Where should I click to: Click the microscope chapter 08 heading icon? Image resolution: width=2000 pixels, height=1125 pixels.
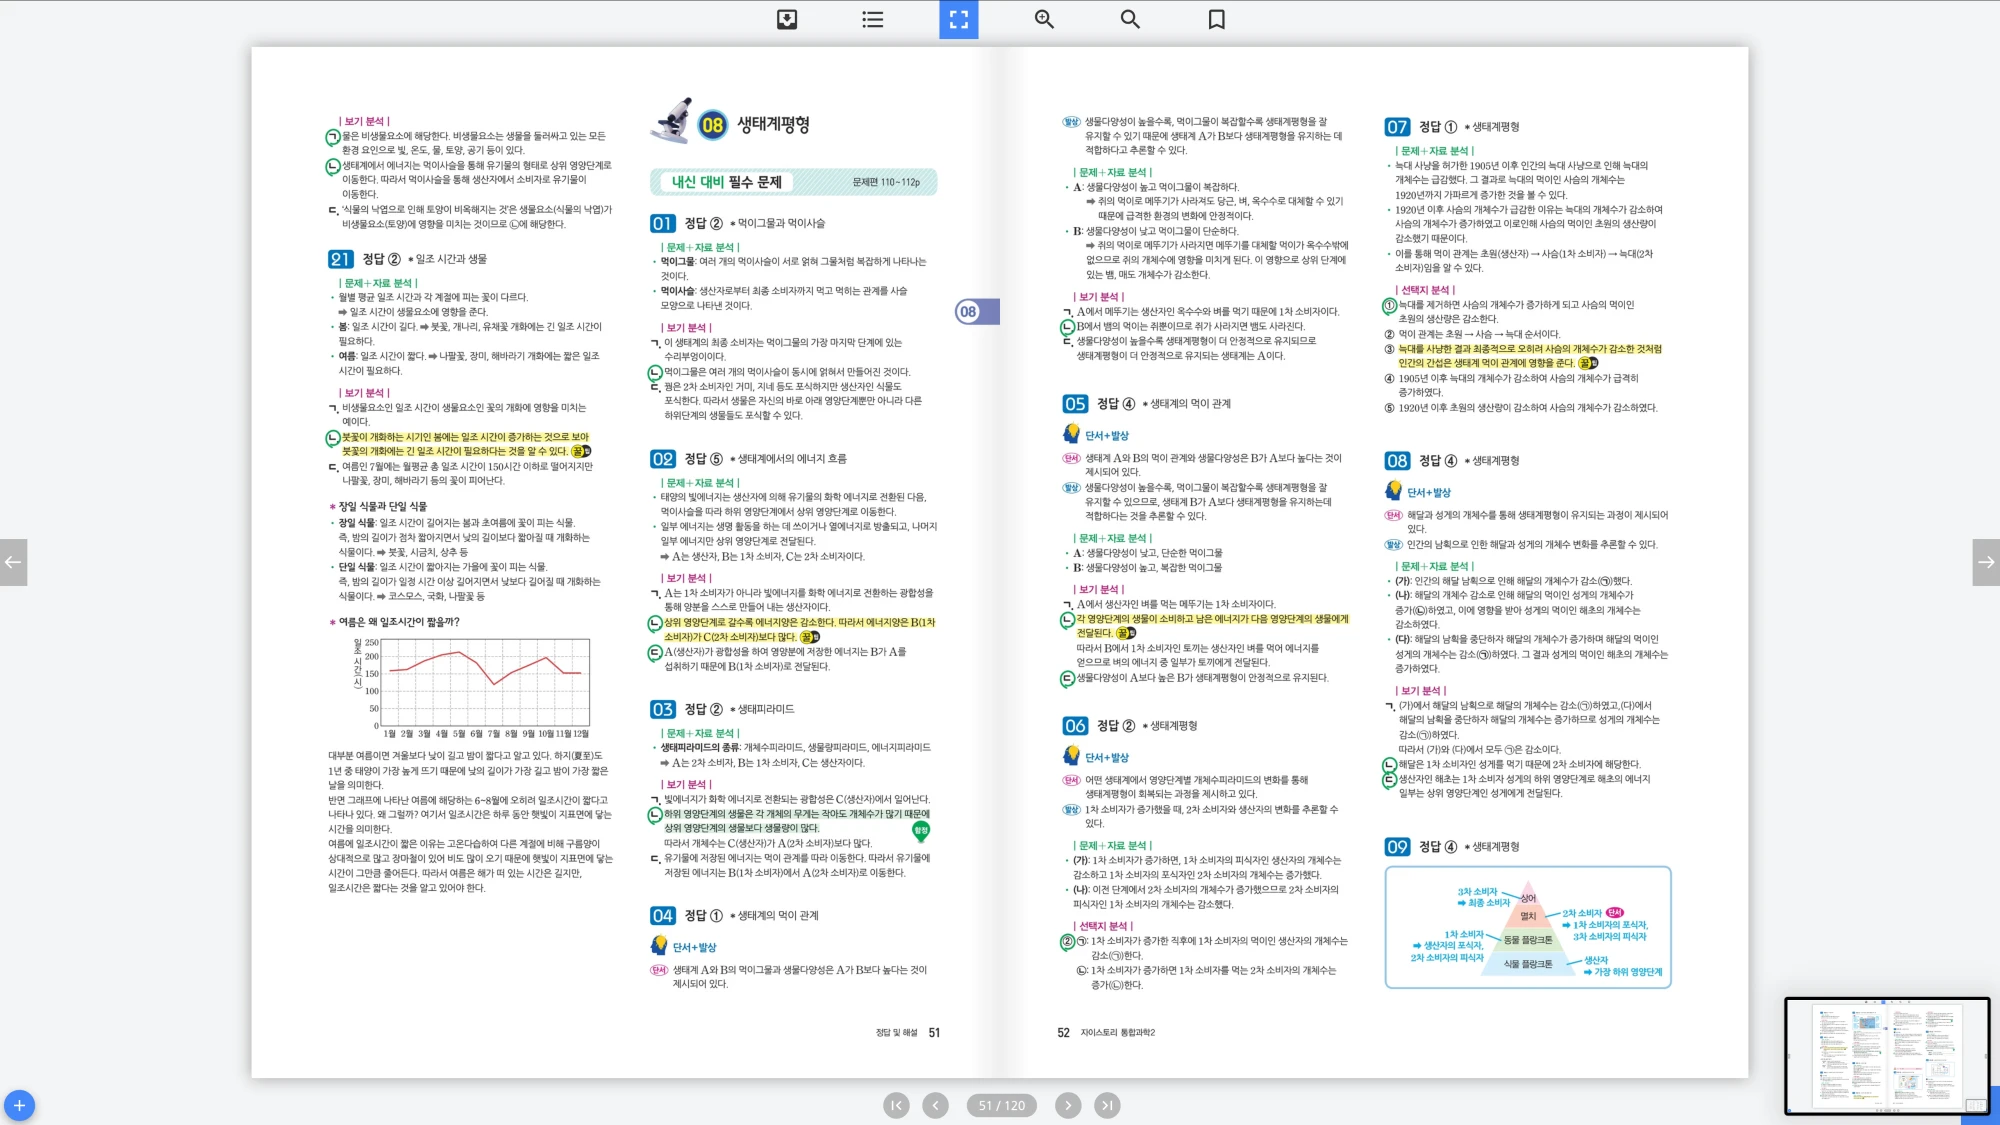(x=672, y=122)
